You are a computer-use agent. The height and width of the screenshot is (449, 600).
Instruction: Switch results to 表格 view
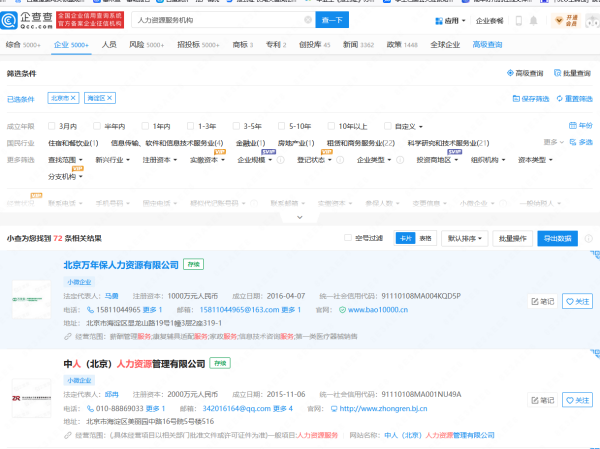[x=426, y=238]
